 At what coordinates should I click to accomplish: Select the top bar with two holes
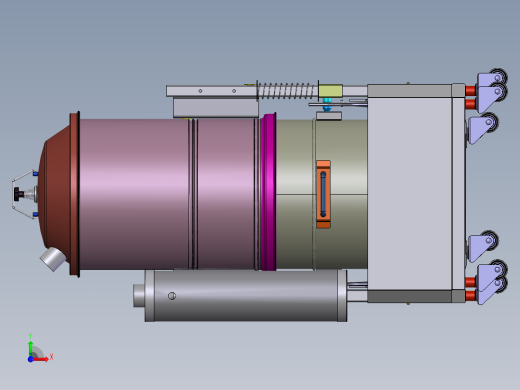click(x=211, y=91)
